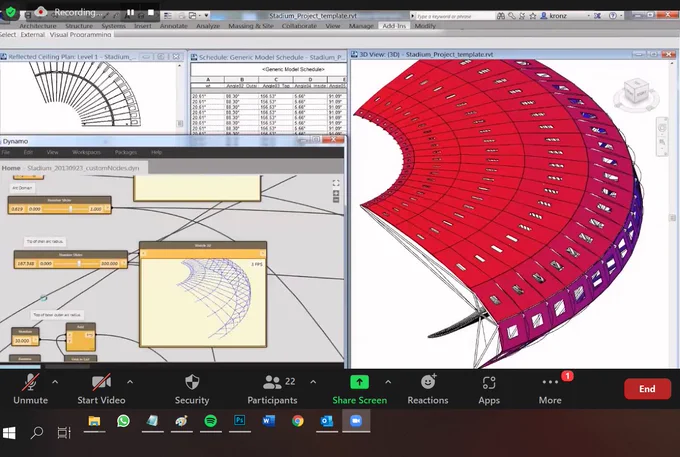Click the green Share Screen icon
Image resolution: width=680 pixels, height=457 pixels.
click(x=360, y=382)
